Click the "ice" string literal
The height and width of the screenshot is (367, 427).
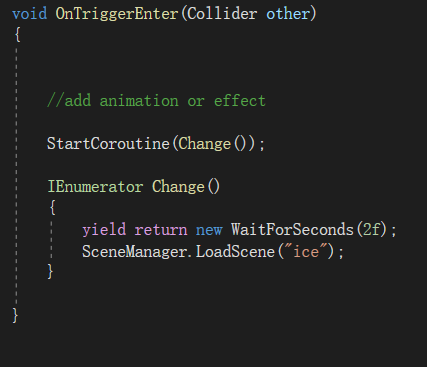306,251
